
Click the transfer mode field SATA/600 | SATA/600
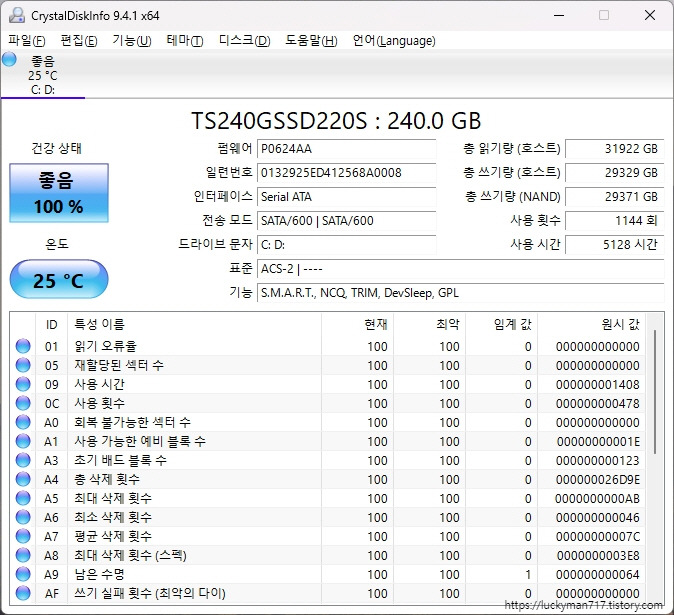346,221
